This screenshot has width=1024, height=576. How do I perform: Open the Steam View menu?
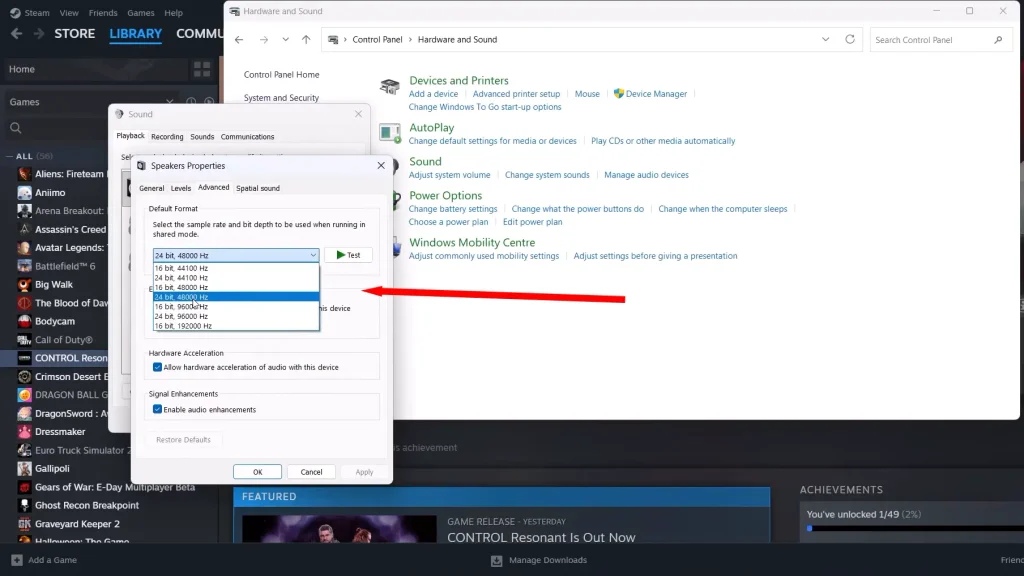(69, 12)
